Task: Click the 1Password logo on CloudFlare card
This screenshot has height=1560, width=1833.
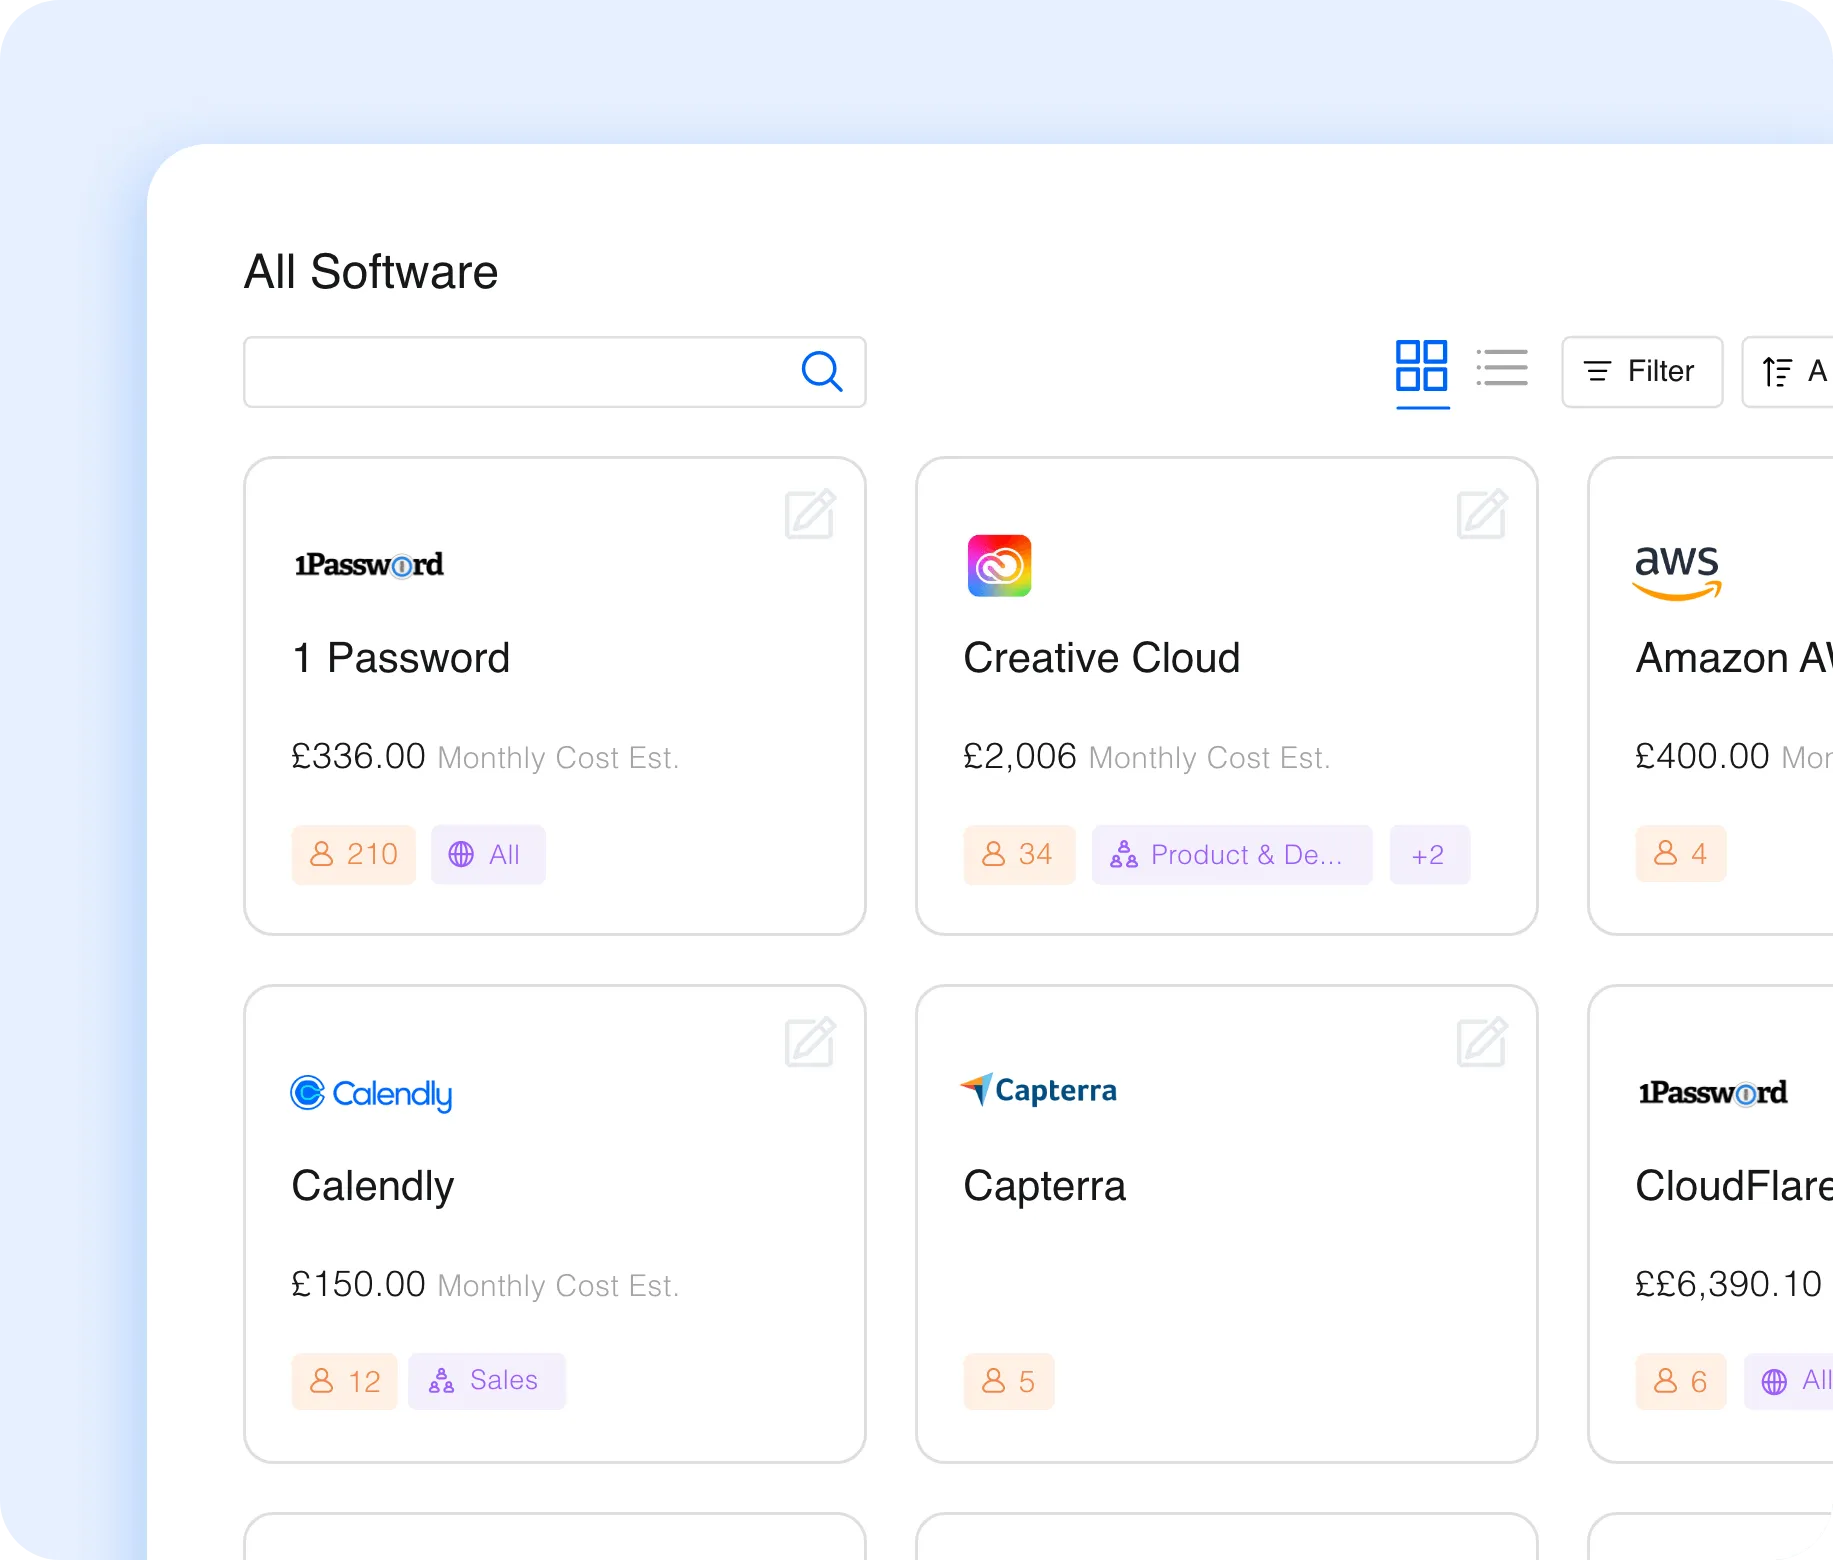Action: [x=1713, y=1093]
